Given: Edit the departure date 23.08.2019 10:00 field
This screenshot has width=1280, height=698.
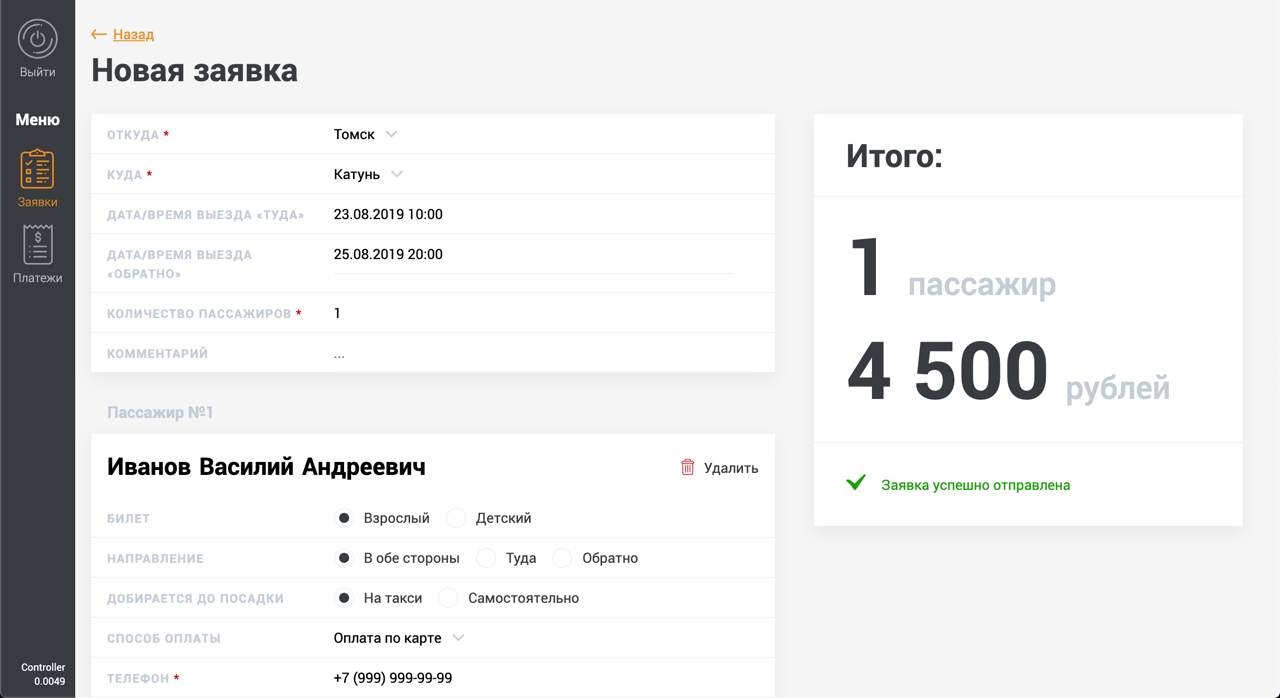Looking at the screenshot, I should click(x=388, y=214).
